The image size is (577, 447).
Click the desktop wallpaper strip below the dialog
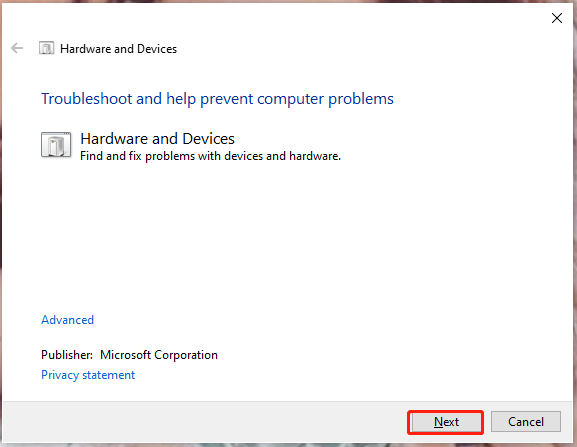pyautogui.click(x=288, y=445)
